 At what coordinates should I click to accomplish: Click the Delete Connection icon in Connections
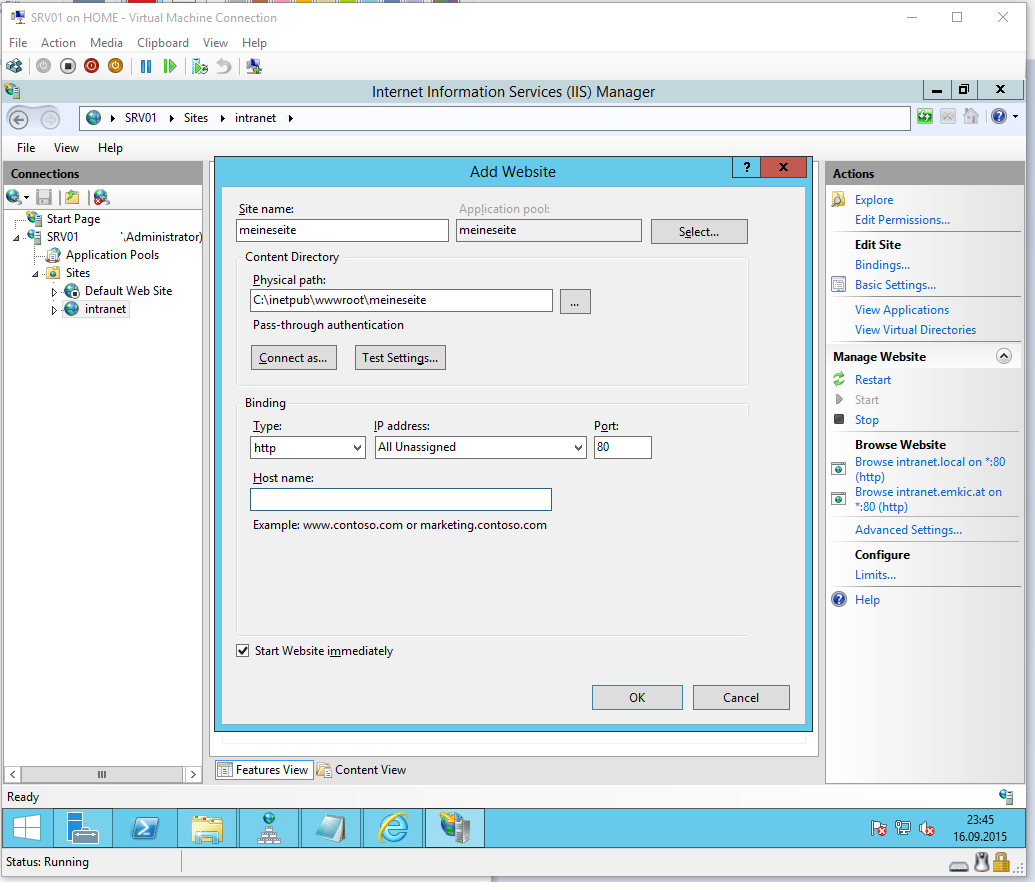pos(101,197)
